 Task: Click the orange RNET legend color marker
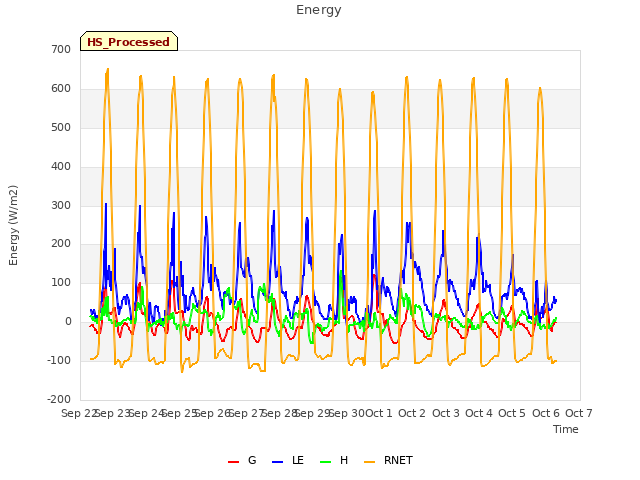click(369, 462)
